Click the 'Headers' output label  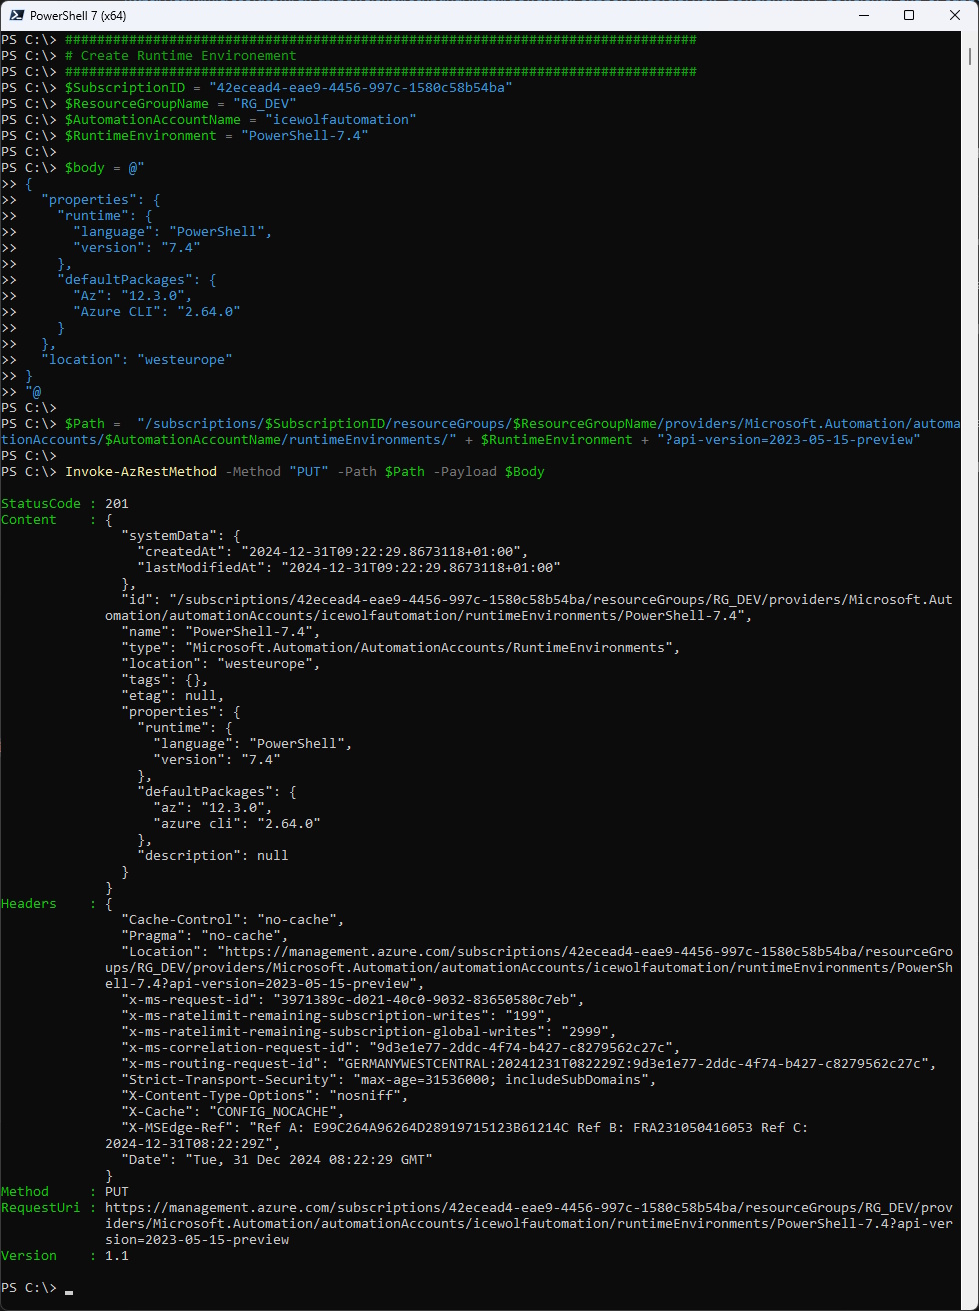coord(29,904)
